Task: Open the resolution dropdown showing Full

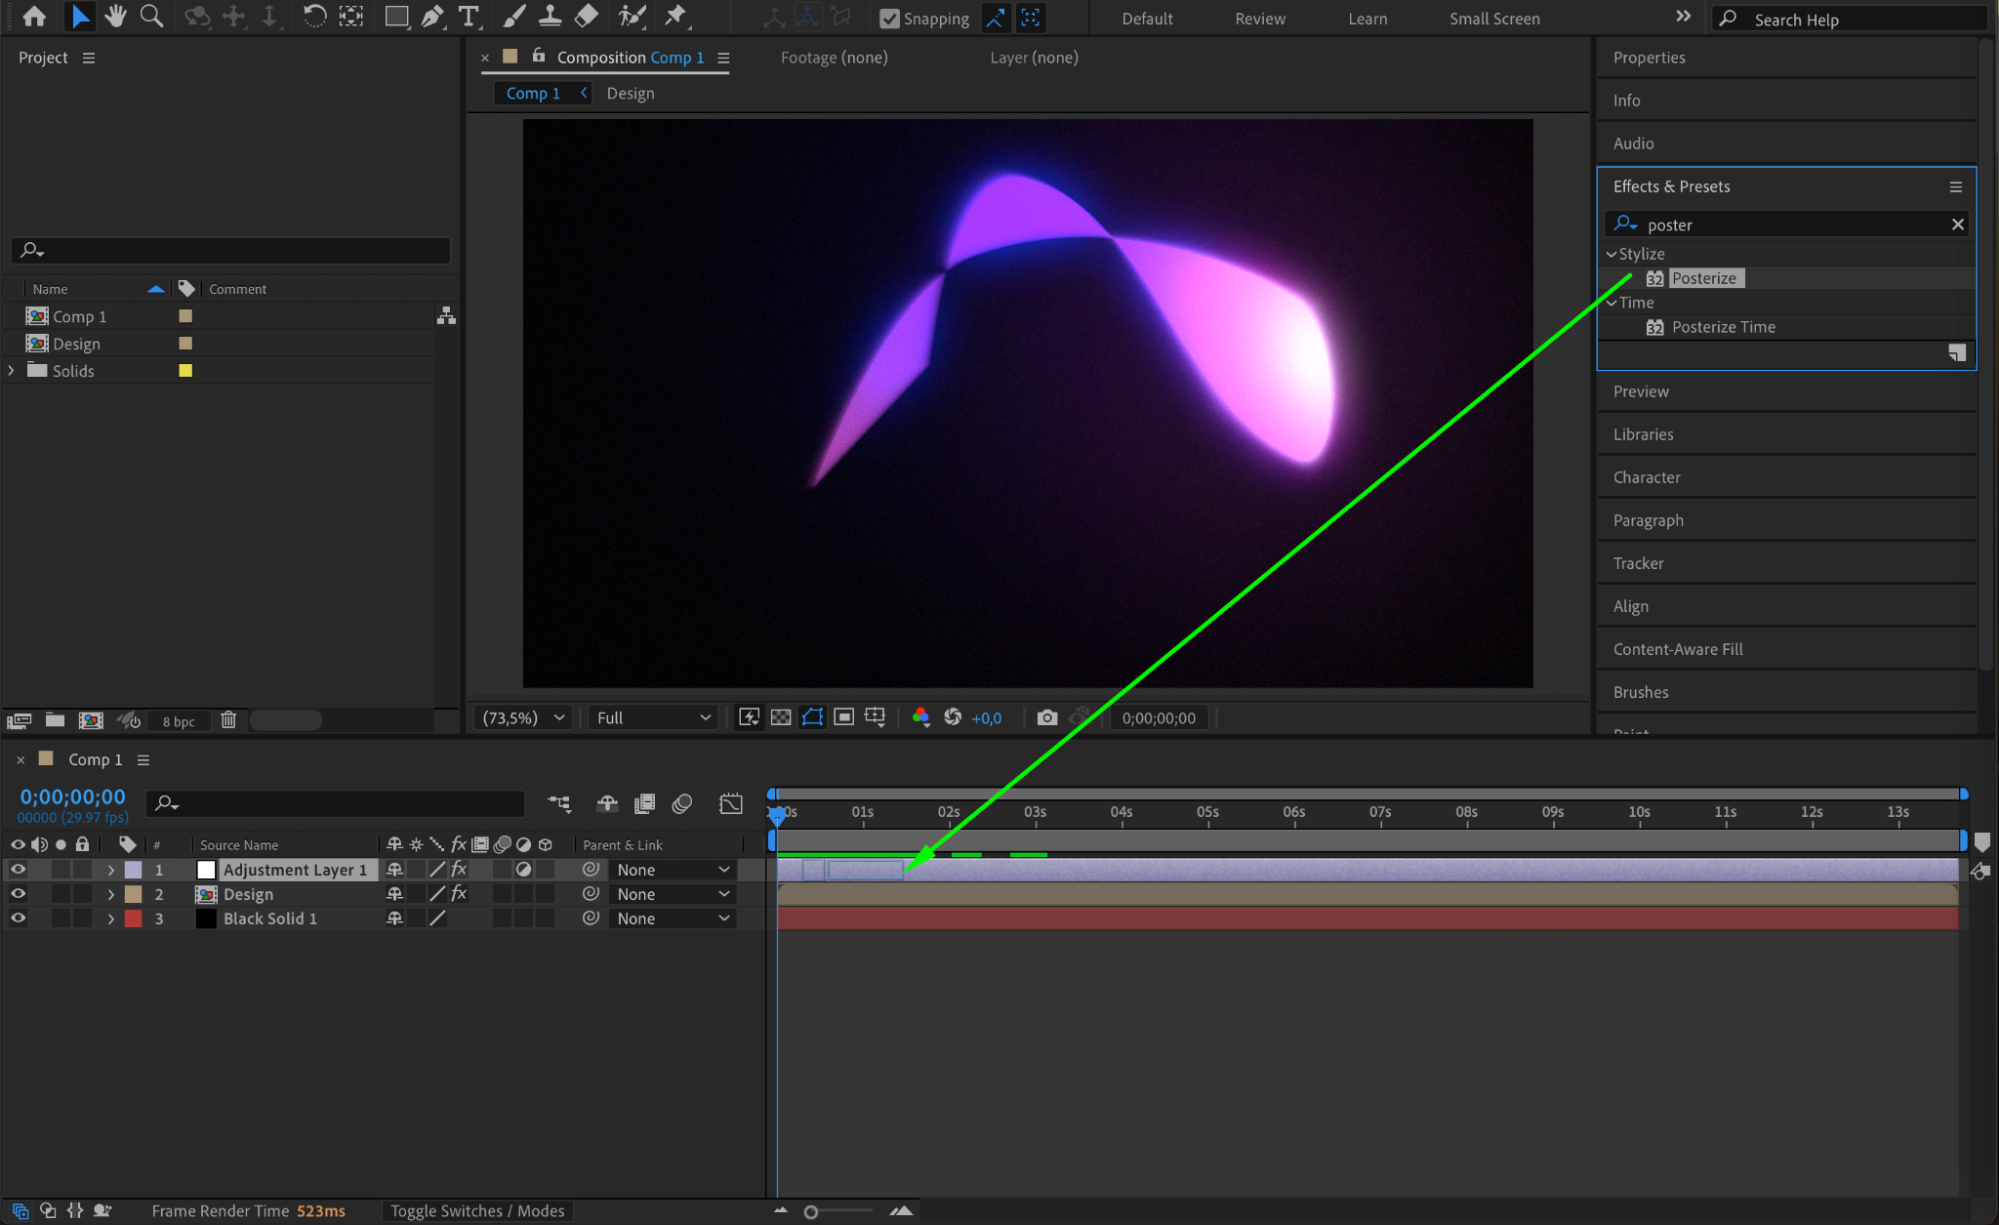Action: coord(653,717)
